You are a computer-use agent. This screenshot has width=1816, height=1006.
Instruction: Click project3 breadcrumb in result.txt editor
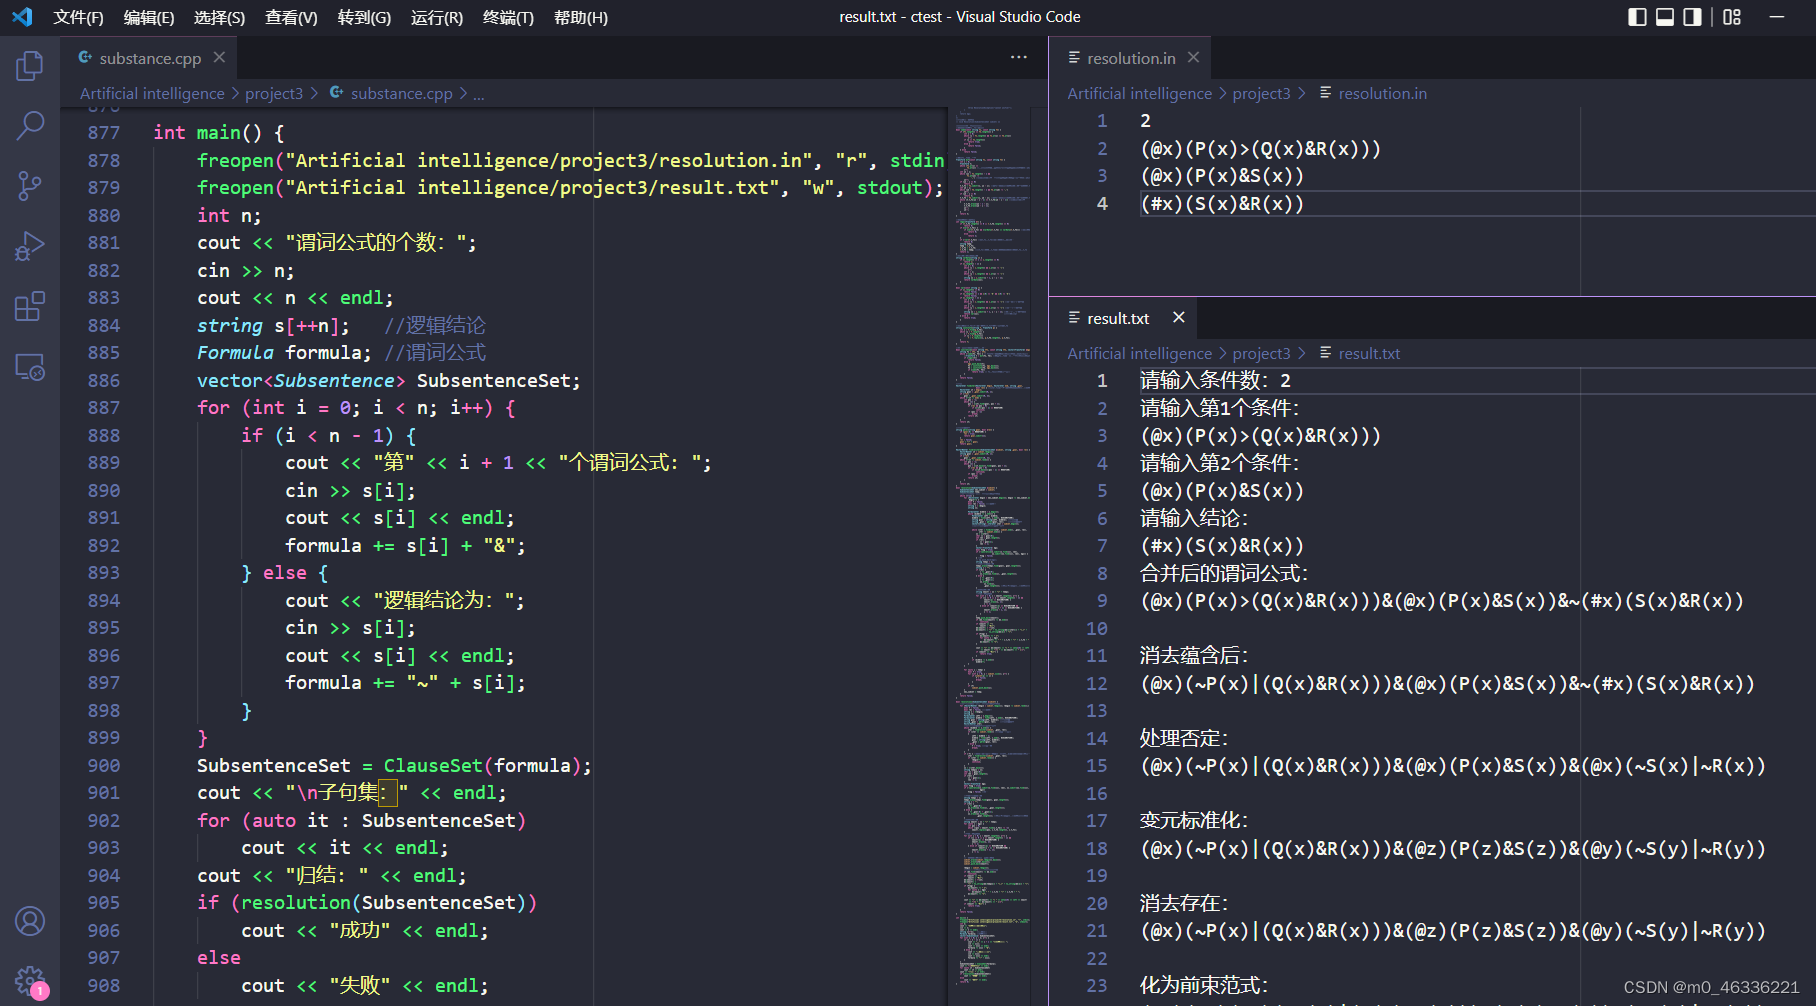pos(1261,353)
